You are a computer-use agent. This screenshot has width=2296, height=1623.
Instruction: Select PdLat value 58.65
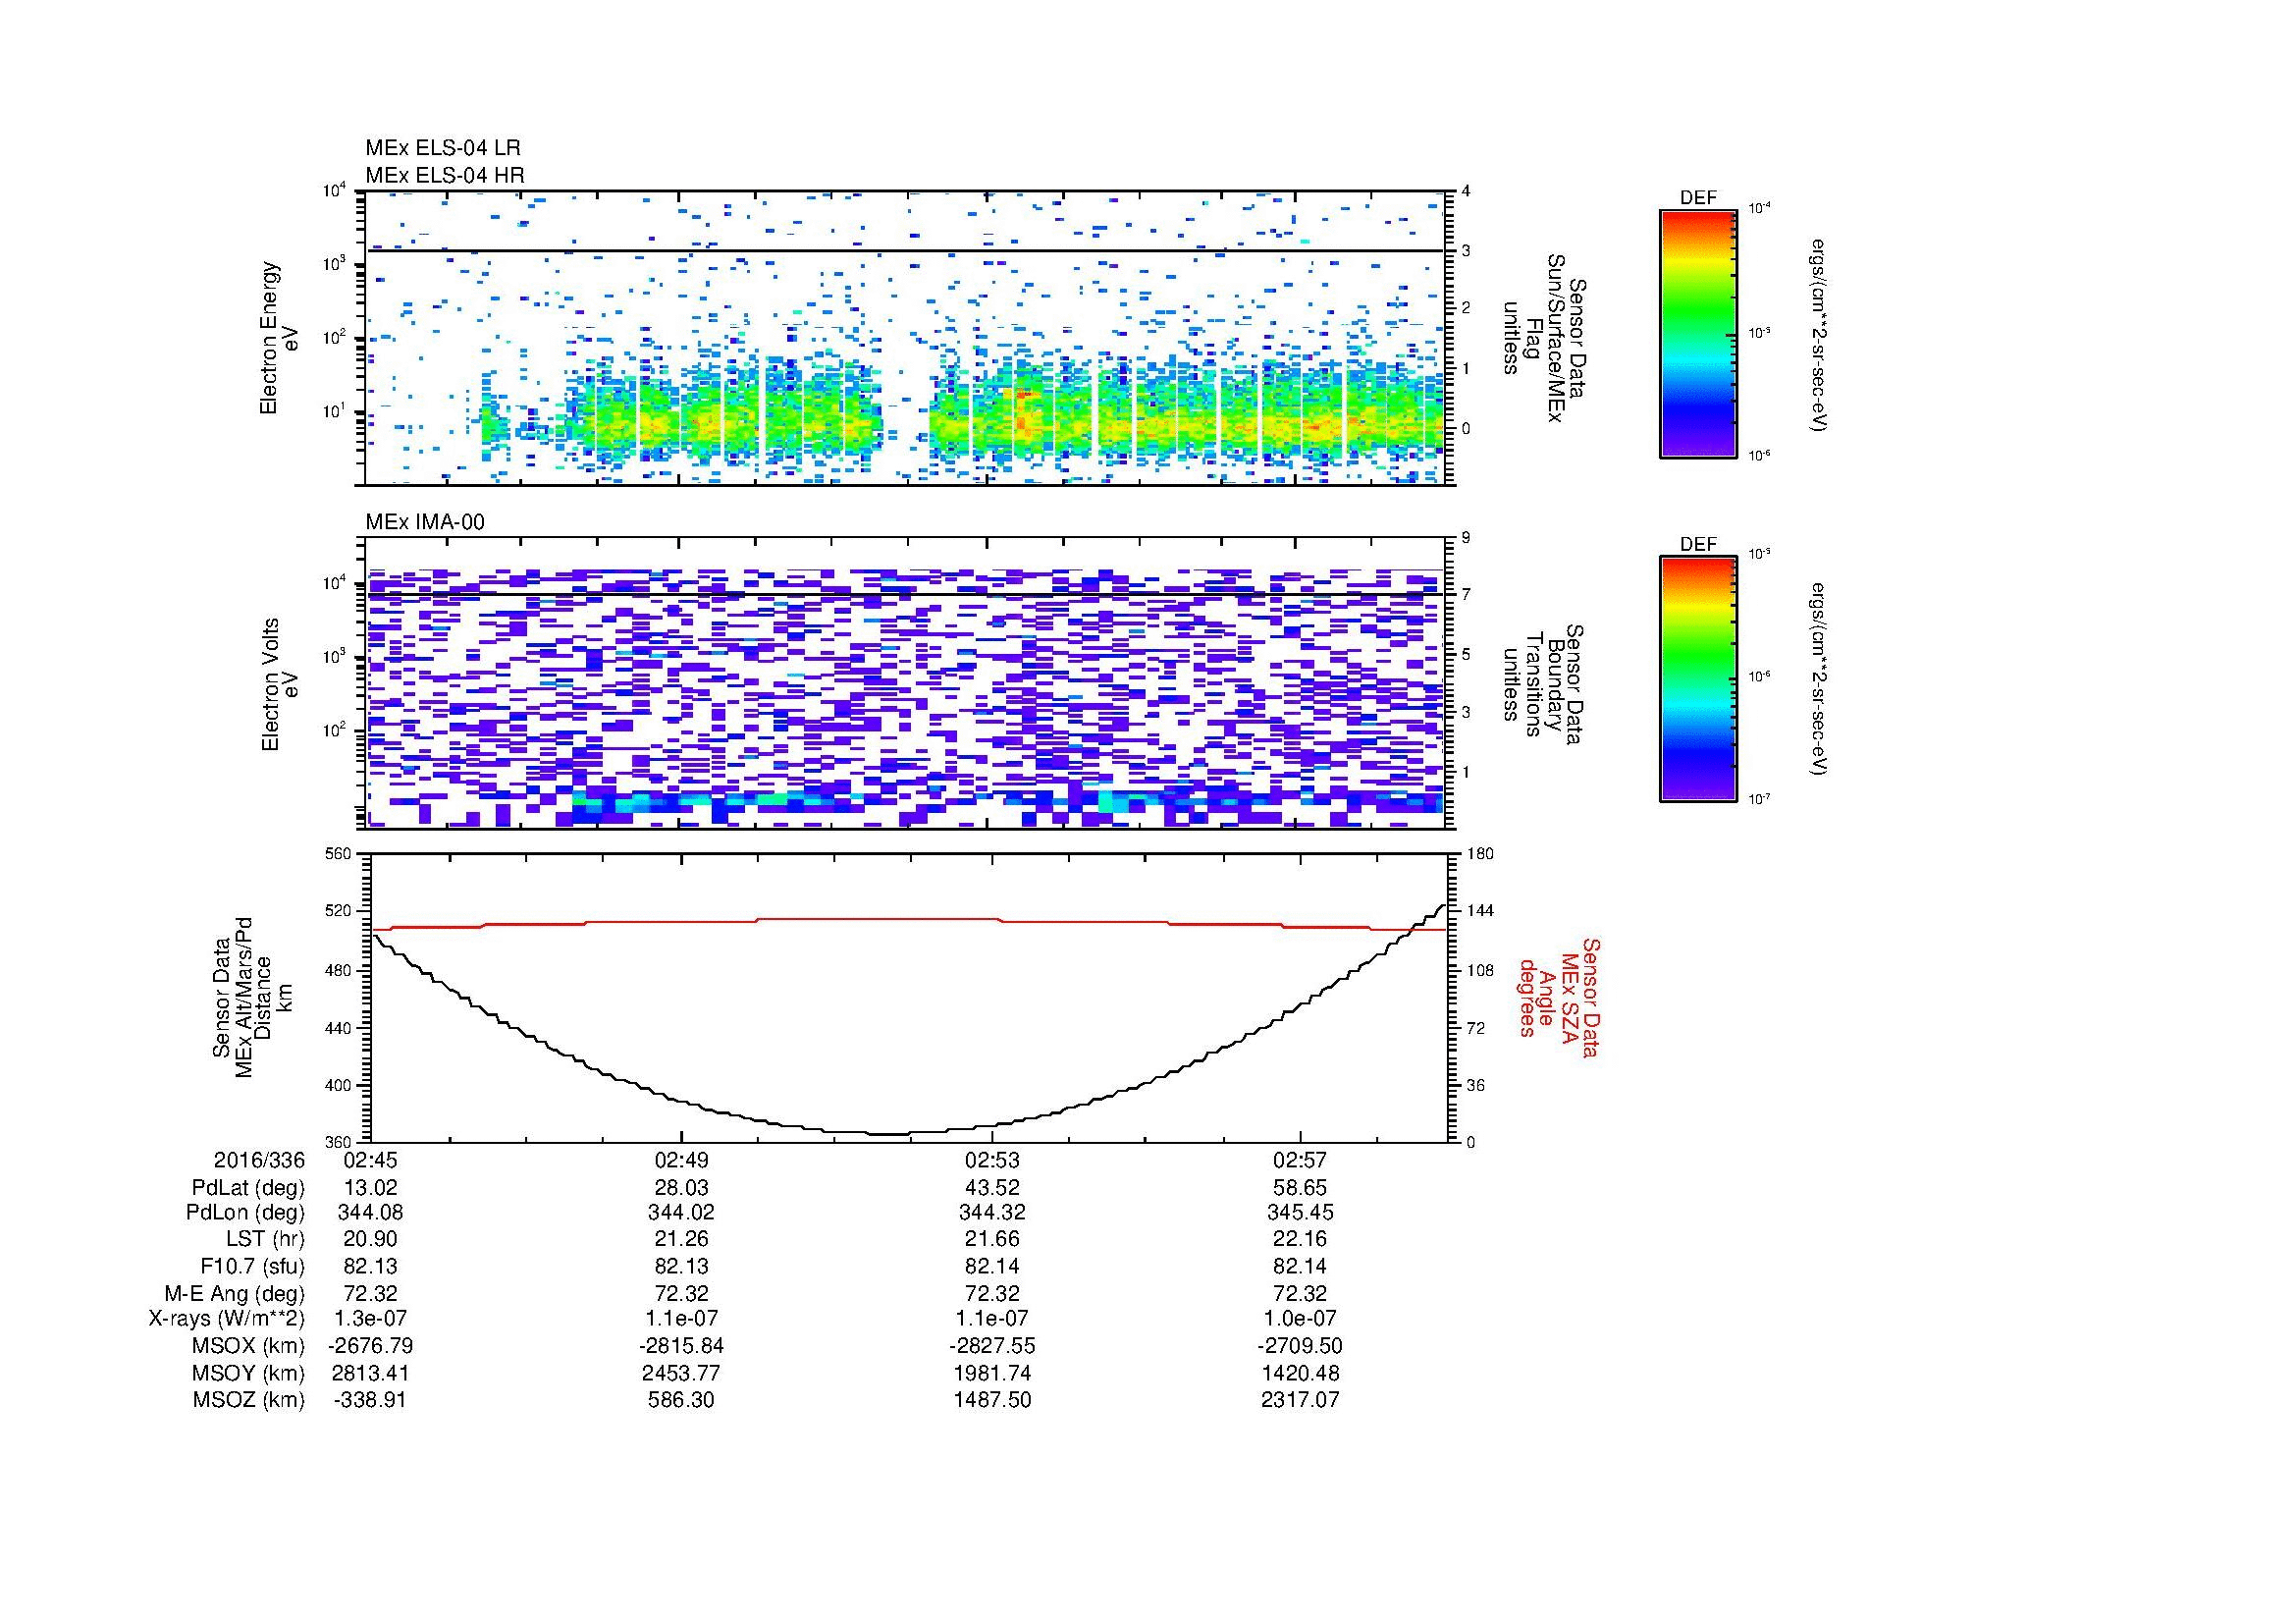point(1300,1188)
